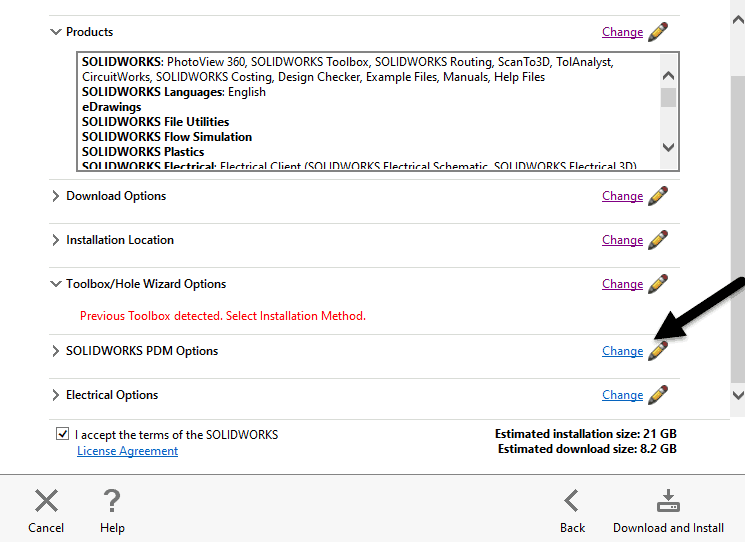Click the products list scroll up arrow
The image size is (745, 542).
(x=669, y=76)
